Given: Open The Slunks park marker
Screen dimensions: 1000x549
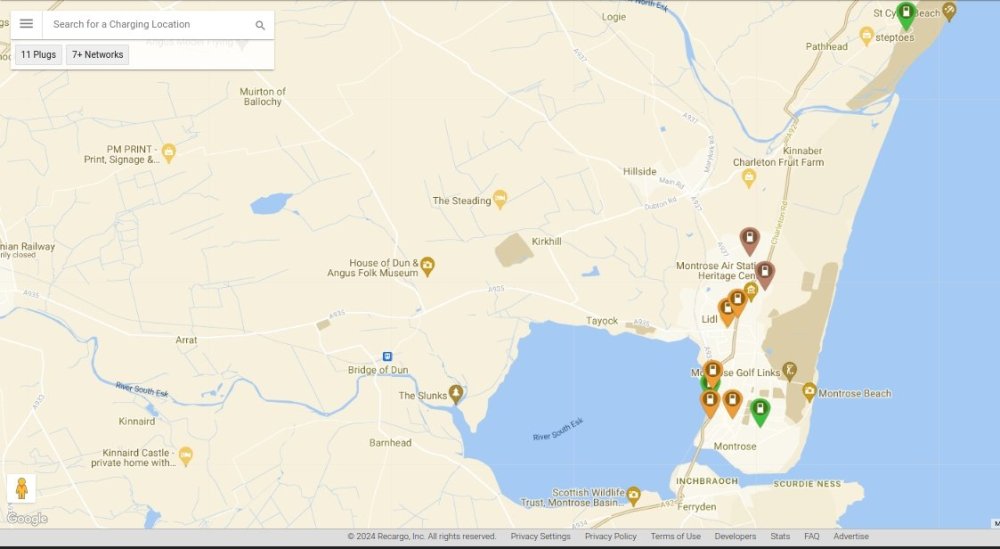Looking at the screenshot, I should pos(455,394).
